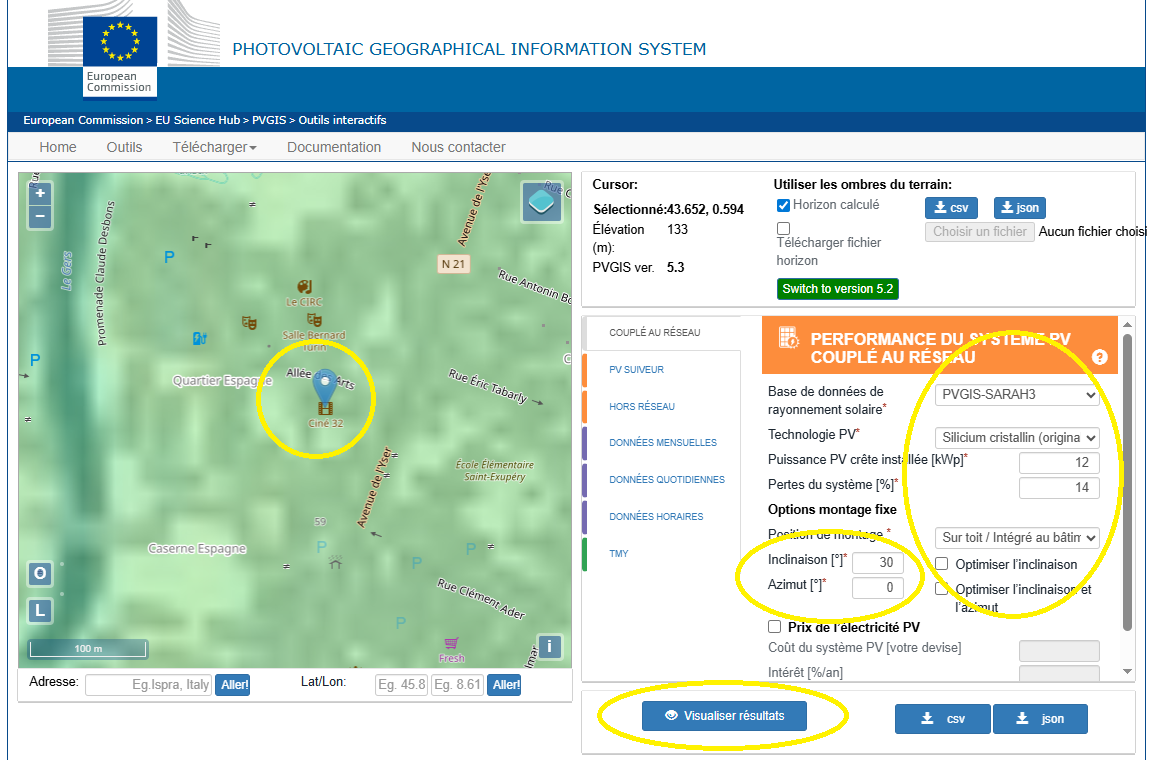
Task: Expand the Technologie PV dropdown
Action: click(x=1017, y=438)
